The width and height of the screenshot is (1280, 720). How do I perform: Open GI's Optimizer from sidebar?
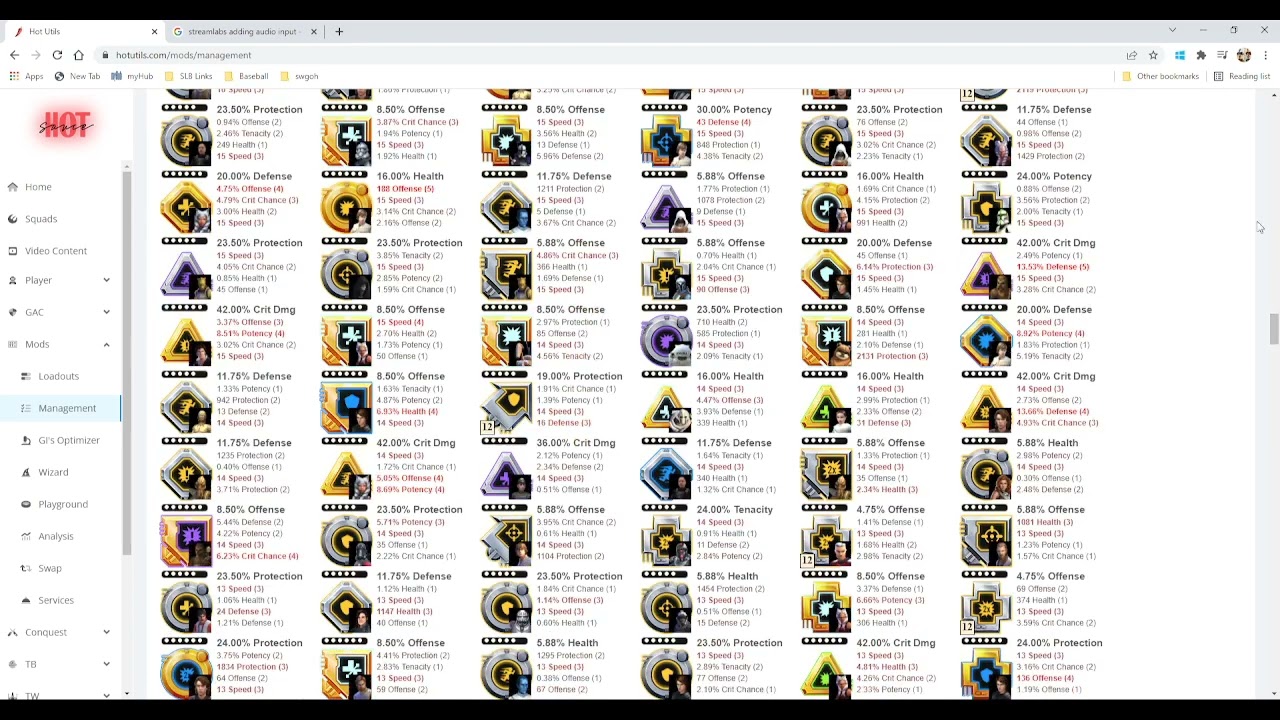tap(69, 440)
